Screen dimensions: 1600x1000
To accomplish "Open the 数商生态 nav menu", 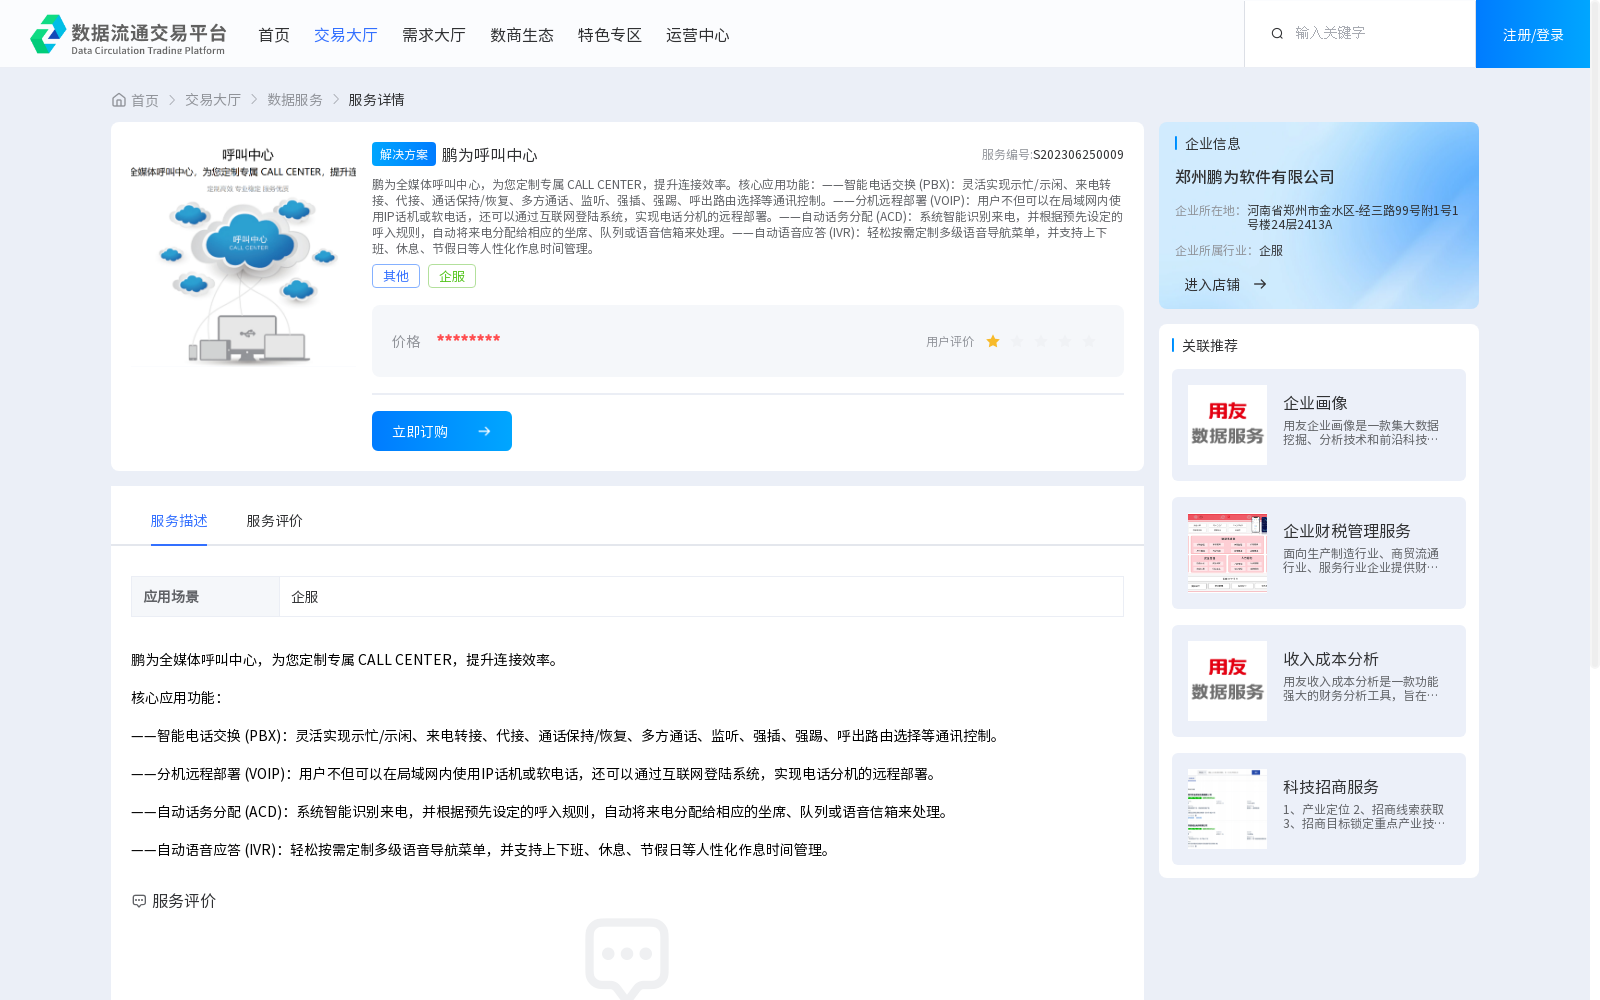I will pyautogui.click(x=522, y=35).
